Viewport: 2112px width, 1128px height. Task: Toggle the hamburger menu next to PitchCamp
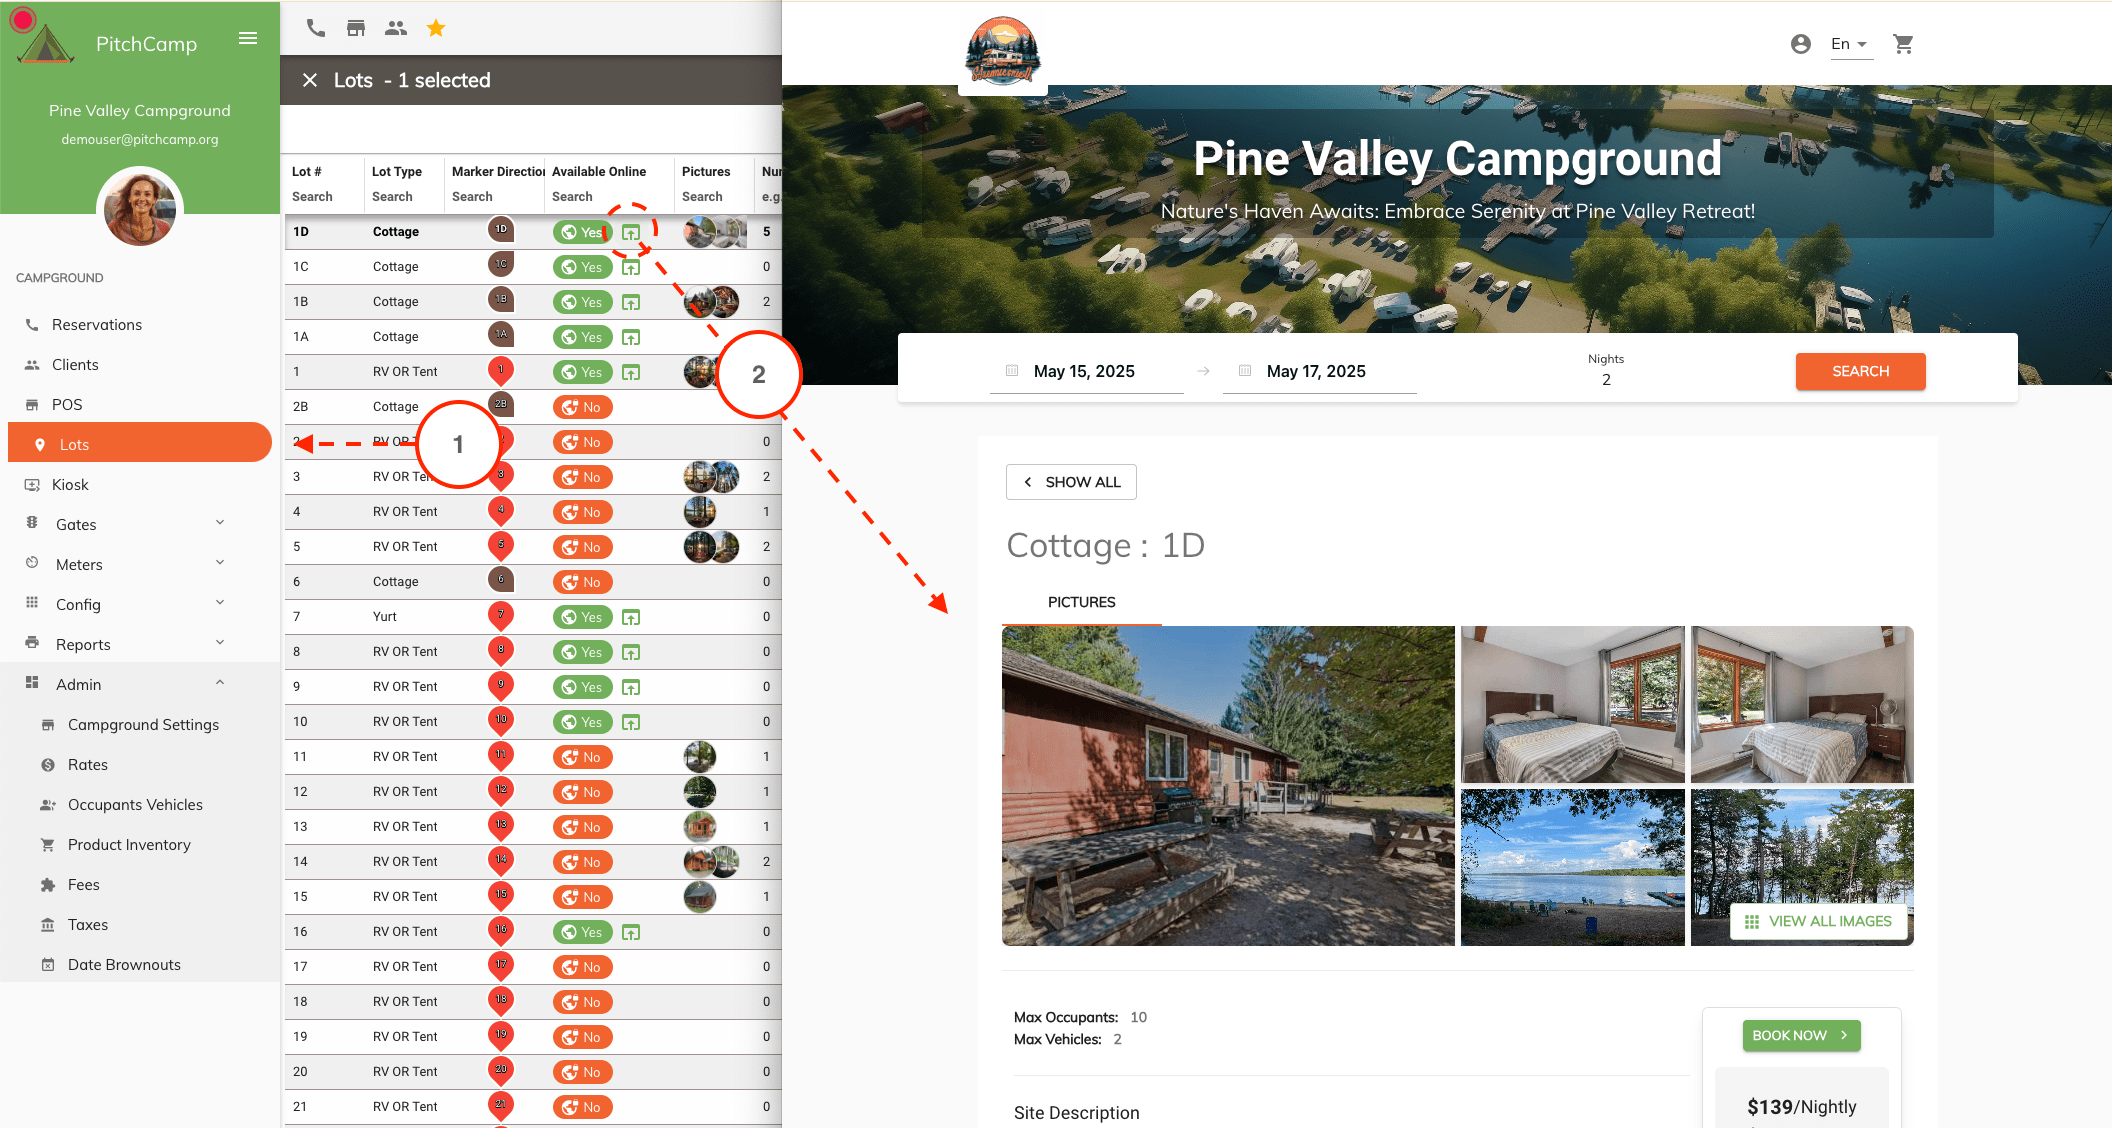point(248,38)
